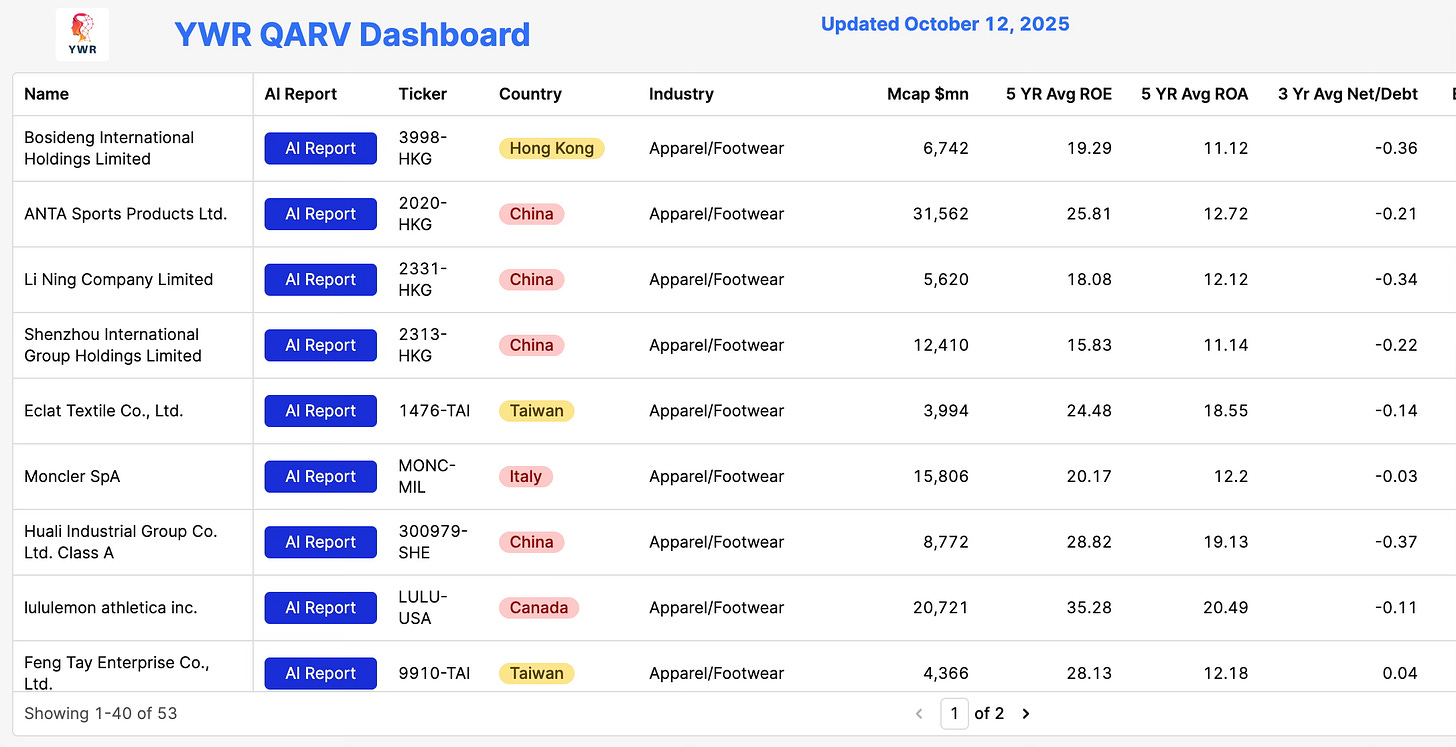Image resolution: width=1456 pixels, height=747 pixels.
Task: Select the Eclat Textile Co., Ltd. name
Action: click(104, 411)
